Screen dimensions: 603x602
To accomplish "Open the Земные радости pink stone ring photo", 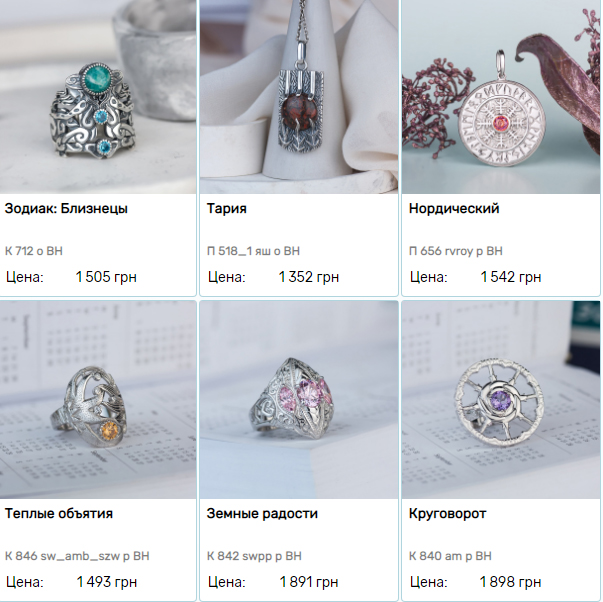I will tap(299, 400).
